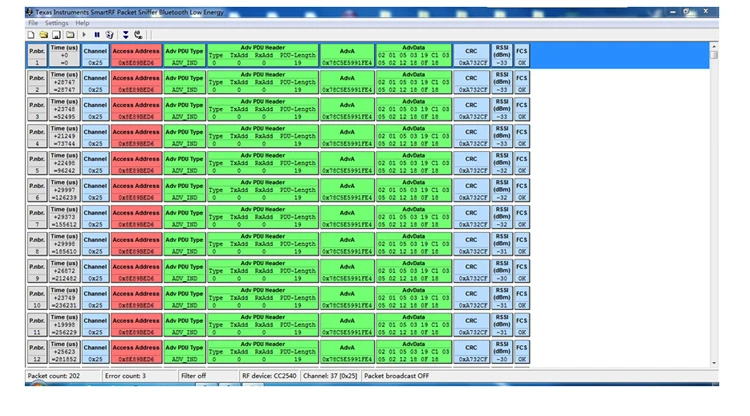Click the grey folder toolbar icon
The width and height of the screenshot is (750, 416).
[70, 35]
